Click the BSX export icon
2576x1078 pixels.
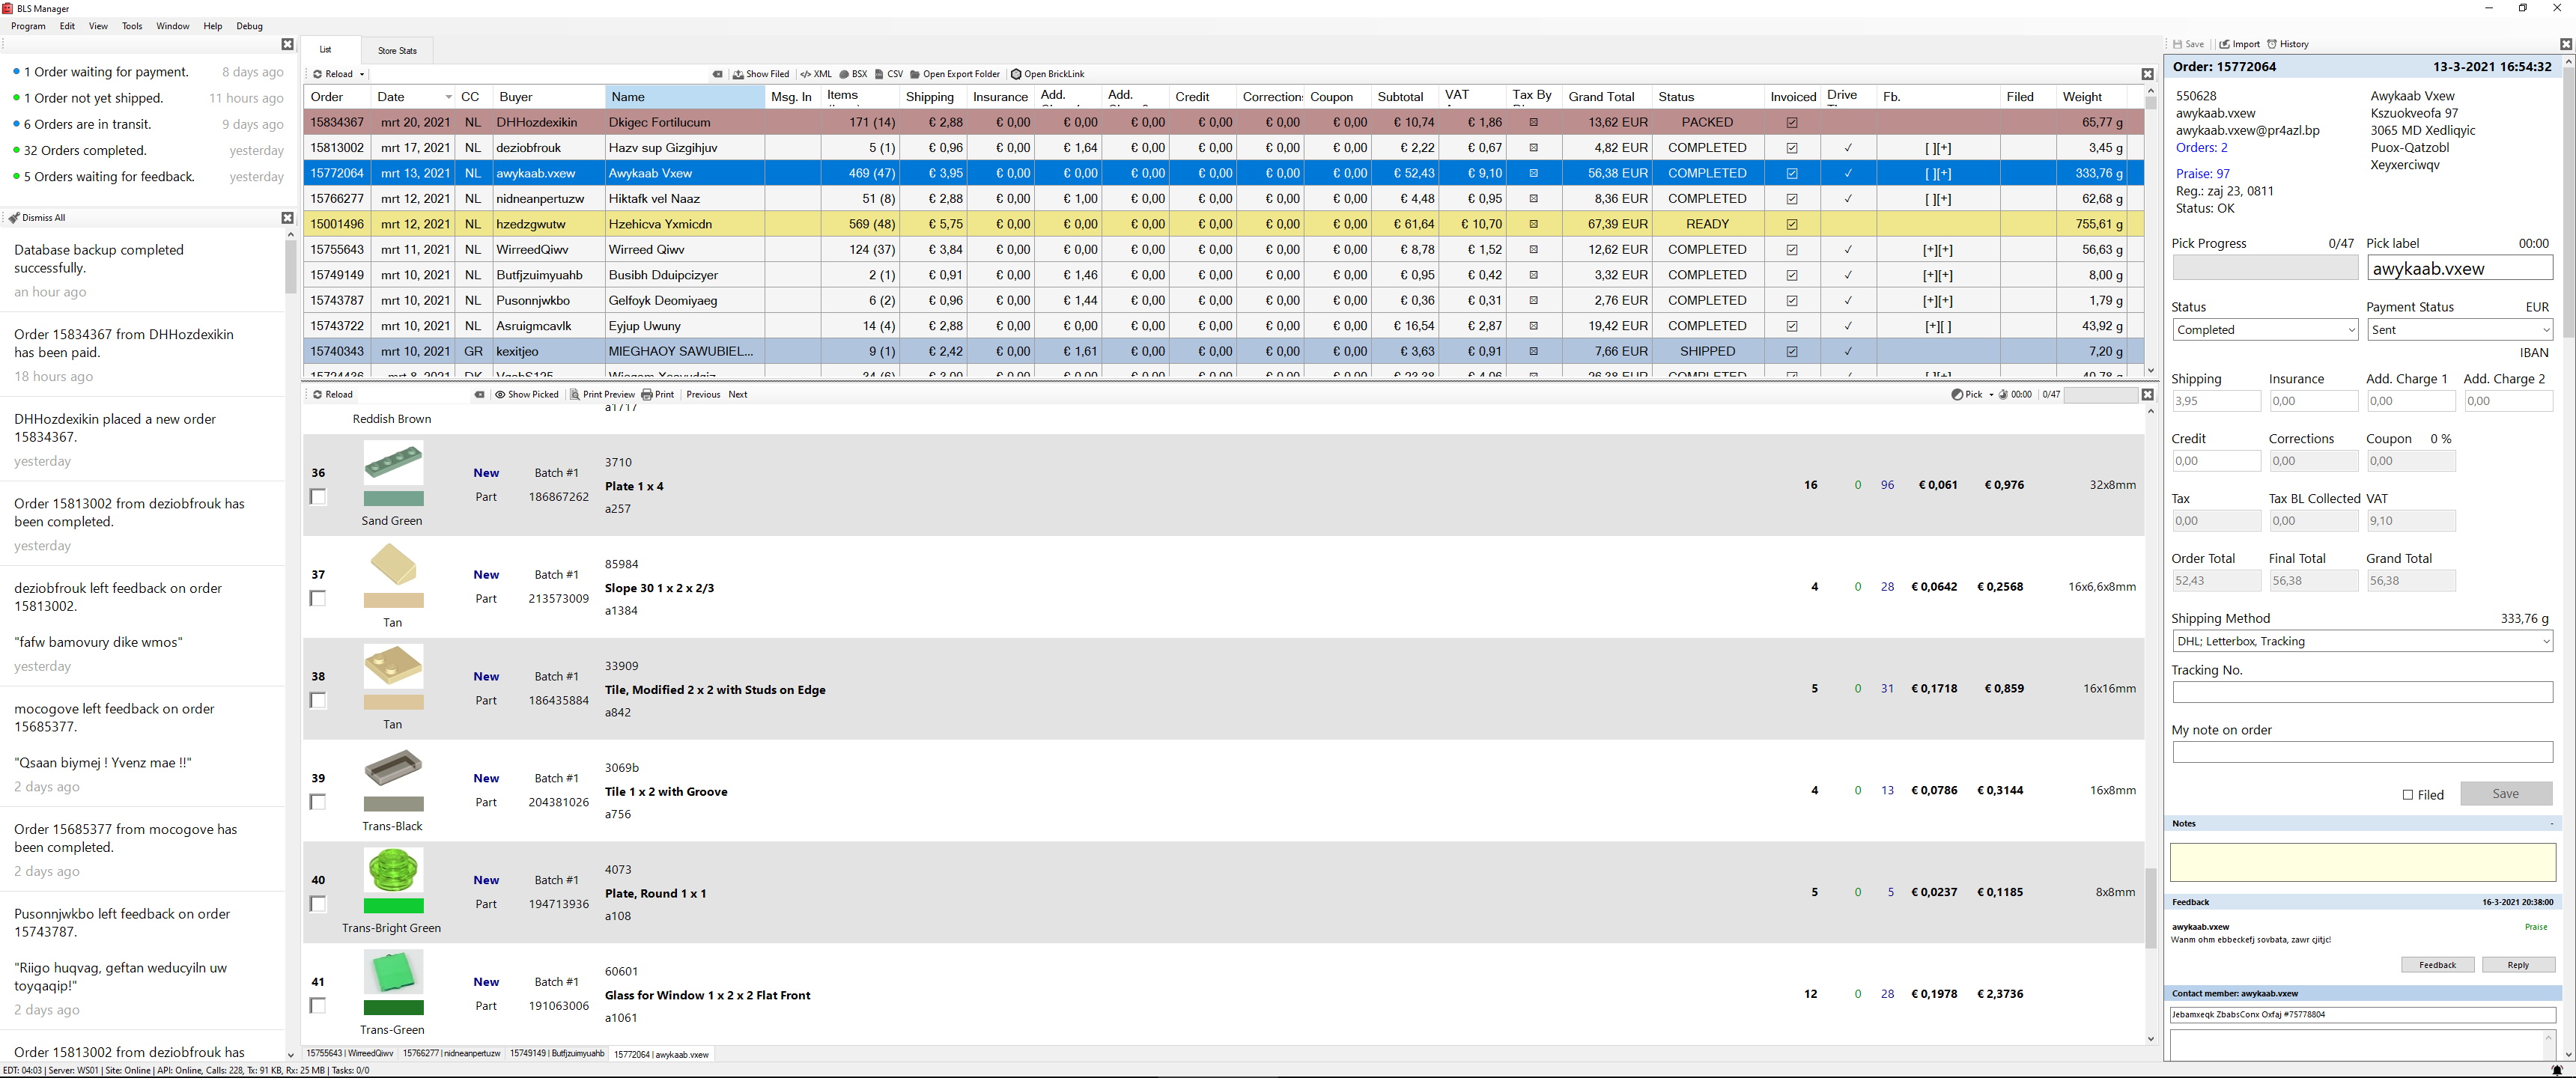(x=844, y=74)
